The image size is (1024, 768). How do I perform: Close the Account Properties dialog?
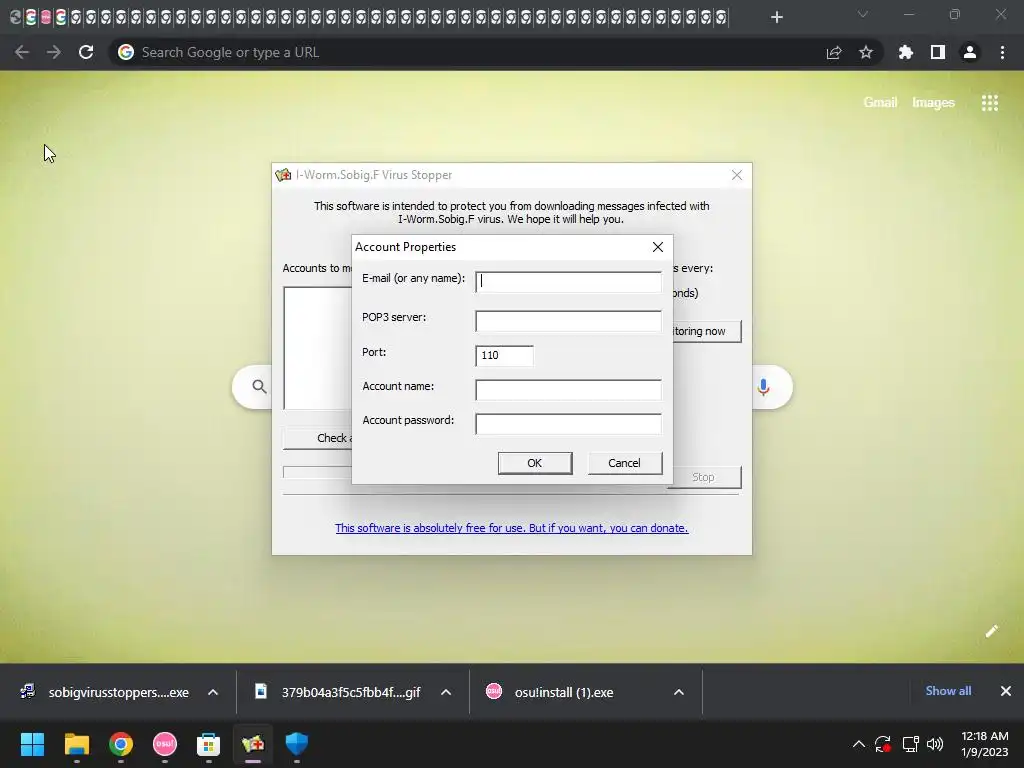(x=658, y=247)
